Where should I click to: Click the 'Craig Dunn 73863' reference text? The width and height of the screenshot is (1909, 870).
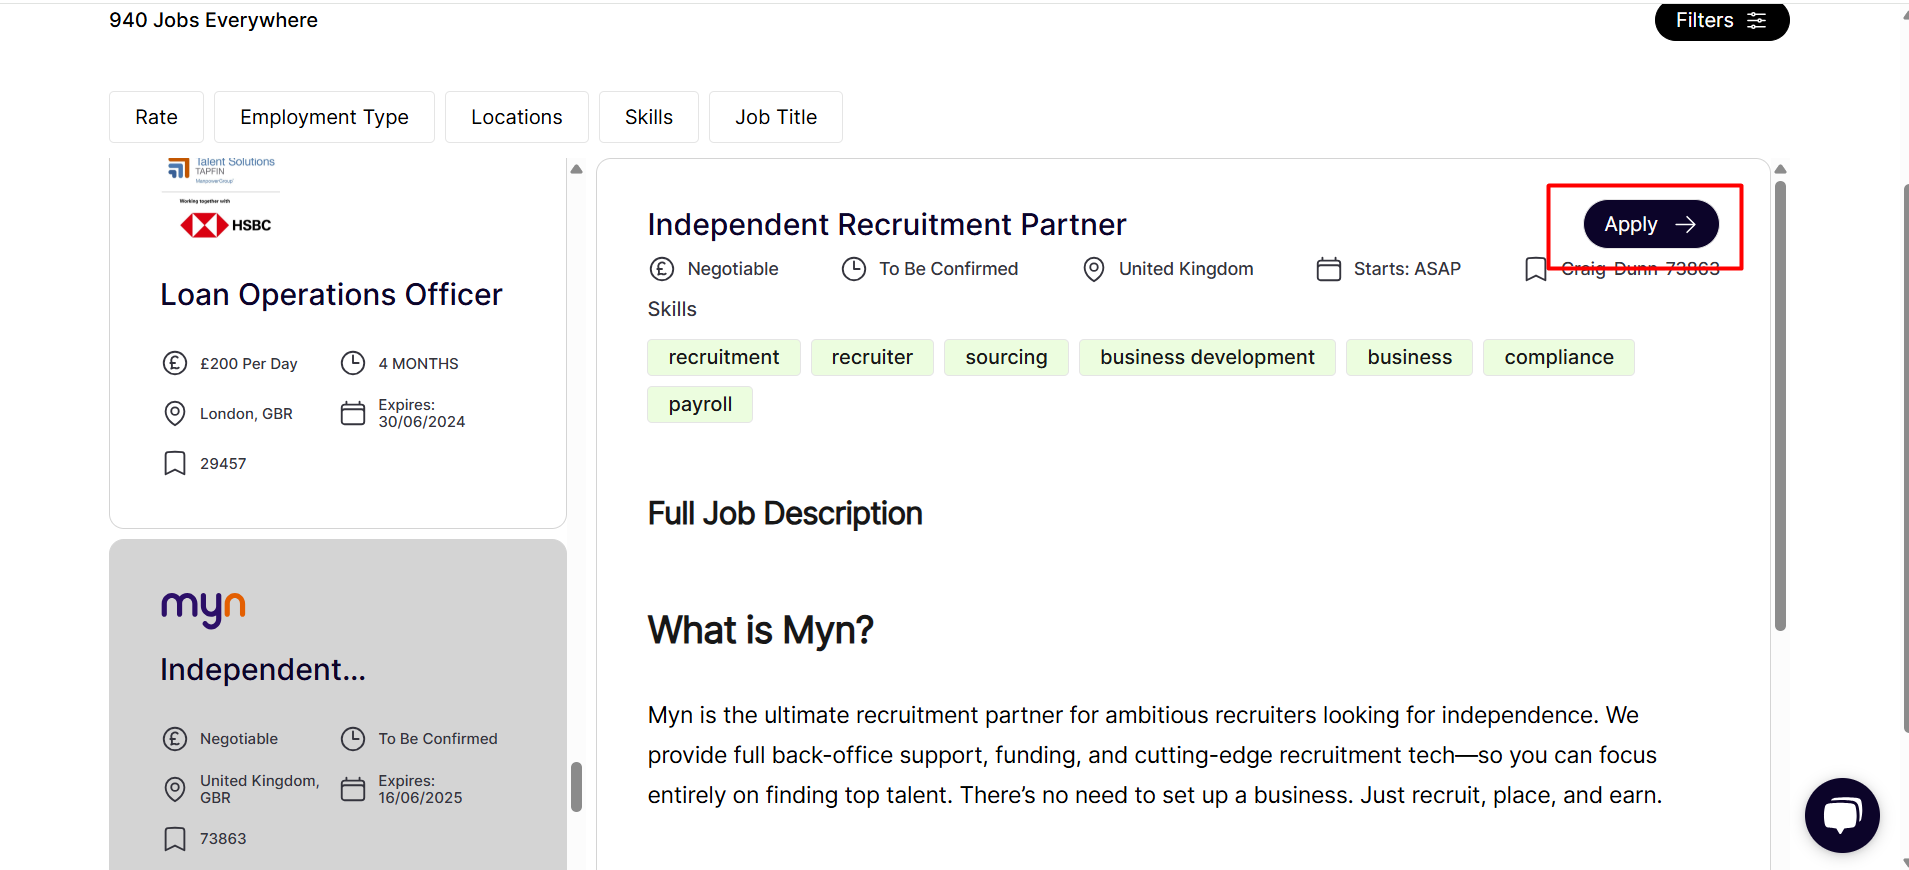click(x=1640, y=269)
